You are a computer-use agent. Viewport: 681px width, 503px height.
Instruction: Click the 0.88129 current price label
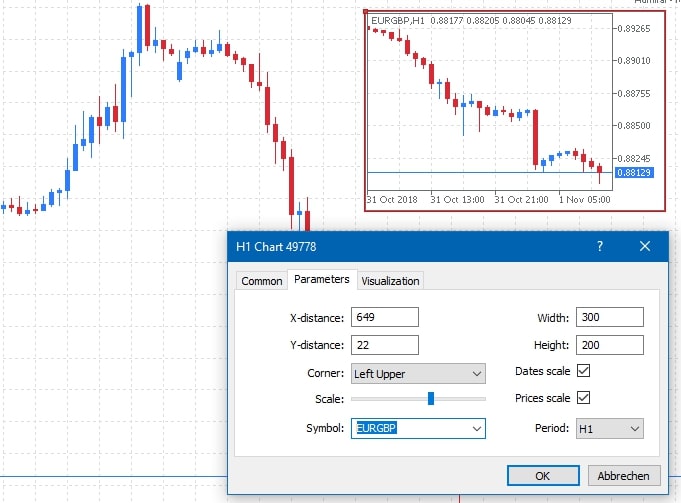pos(635,173)
